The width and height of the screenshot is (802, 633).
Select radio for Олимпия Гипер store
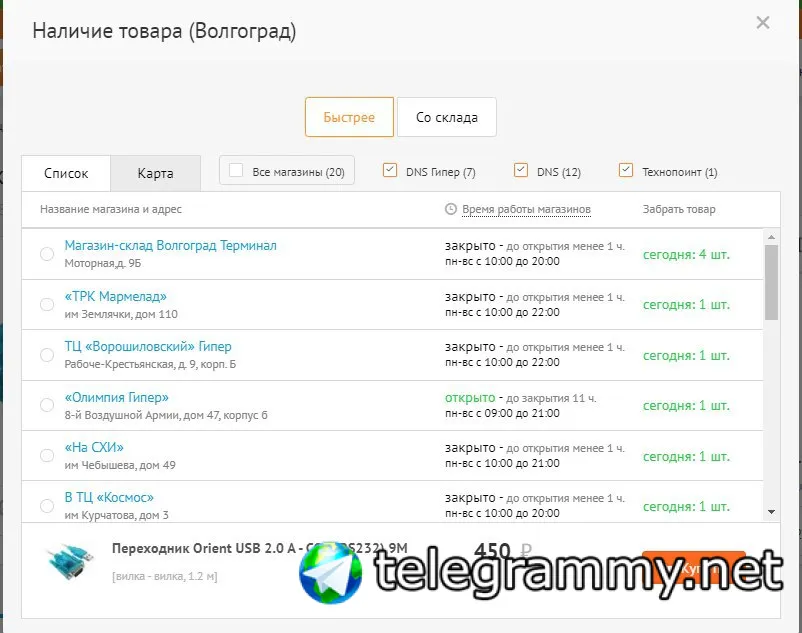pos(47,405)
